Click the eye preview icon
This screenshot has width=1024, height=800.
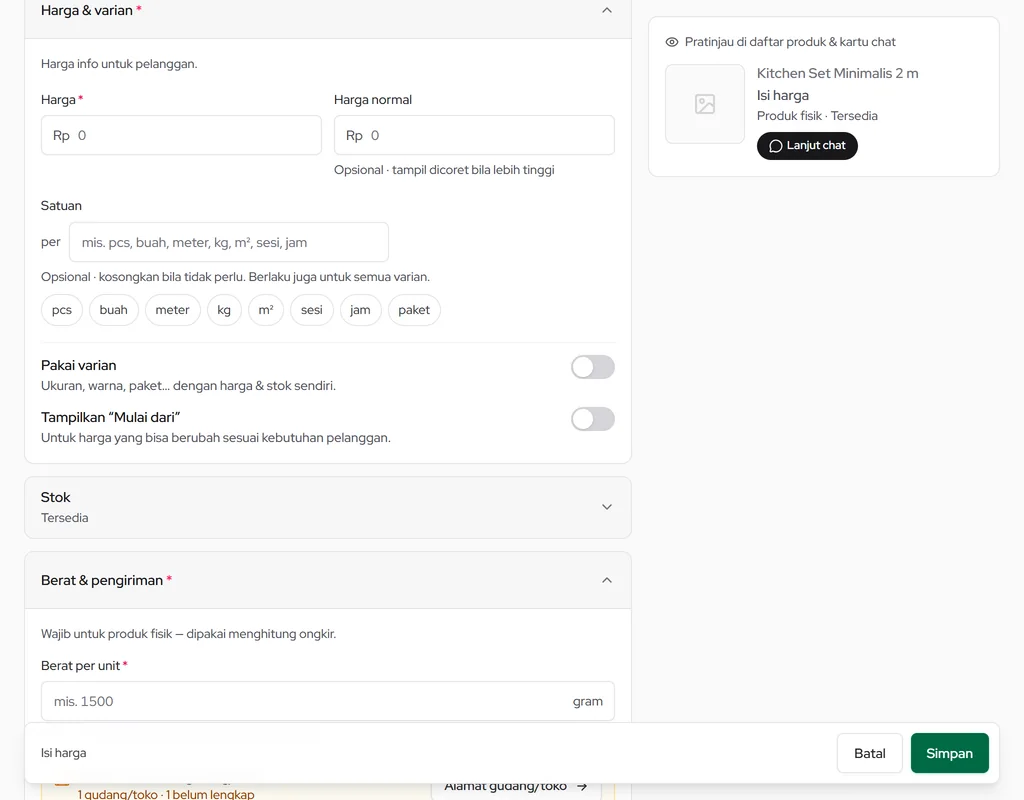point(671,42)
